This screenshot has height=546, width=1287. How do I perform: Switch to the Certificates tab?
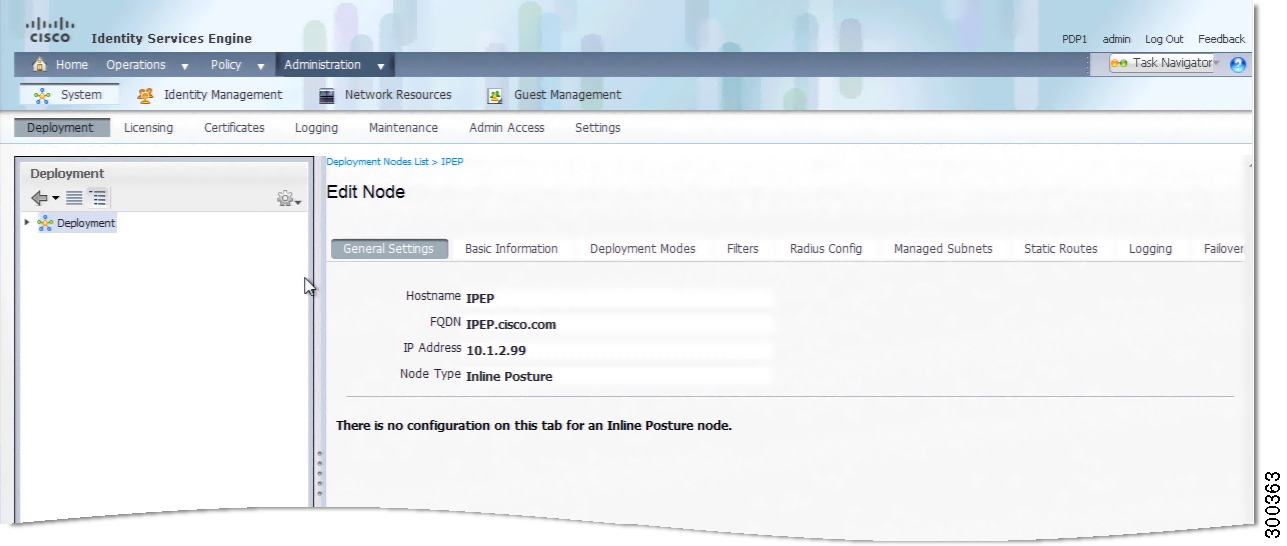(x=234, y=128)
